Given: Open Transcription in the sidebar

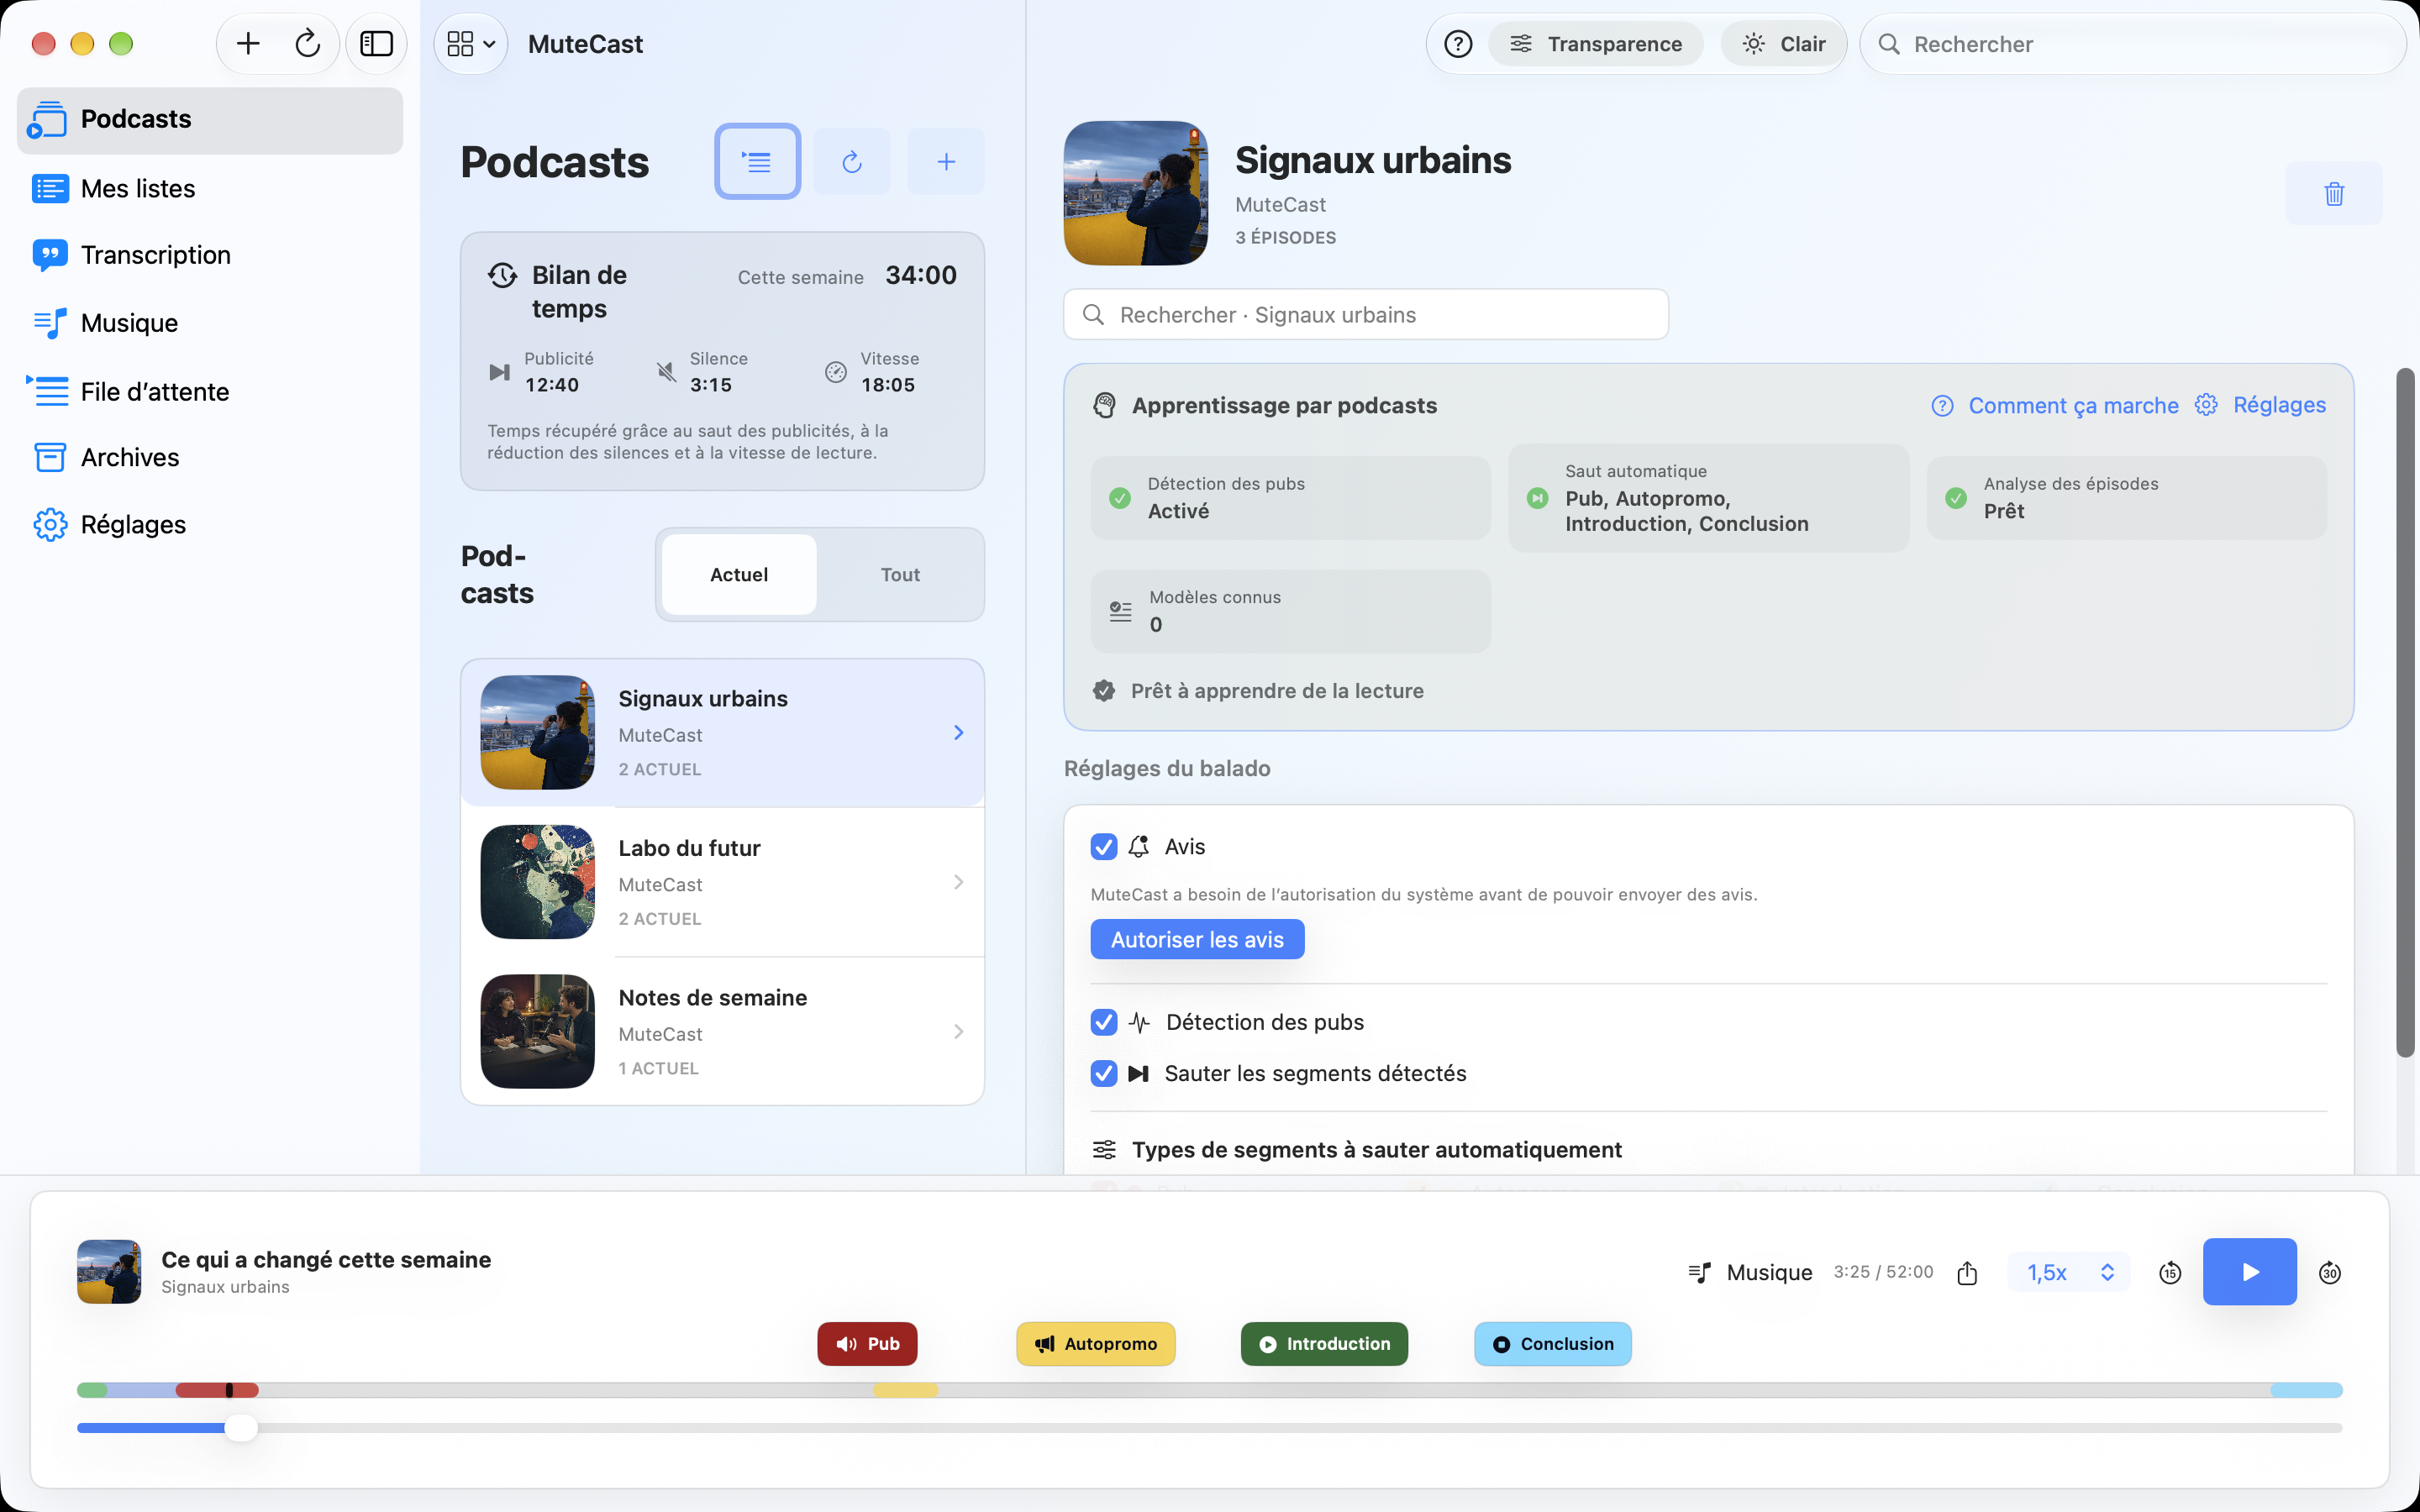Looking at the screenshot, I should coord(210,255).
